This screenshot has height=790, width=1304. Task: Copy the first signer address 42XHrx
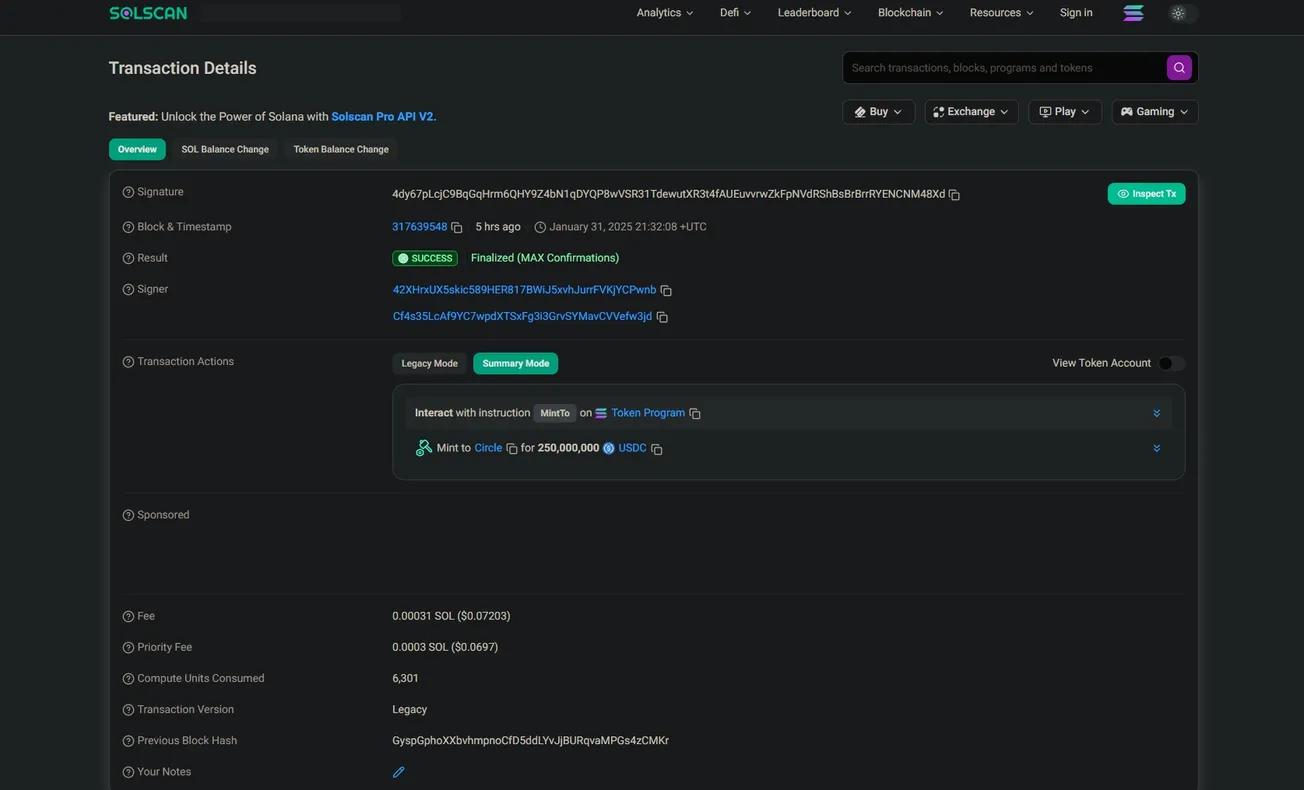tap(666, 291)
